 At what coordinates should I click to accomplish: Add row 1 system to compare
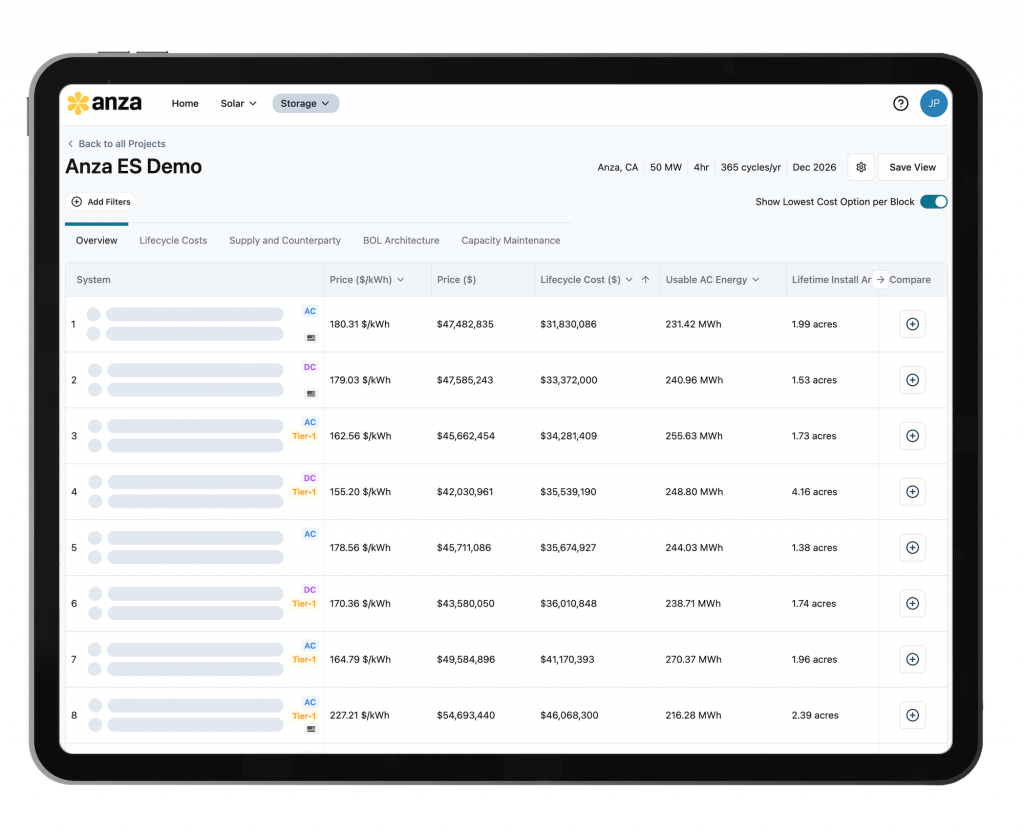click(x=911, y=324)
